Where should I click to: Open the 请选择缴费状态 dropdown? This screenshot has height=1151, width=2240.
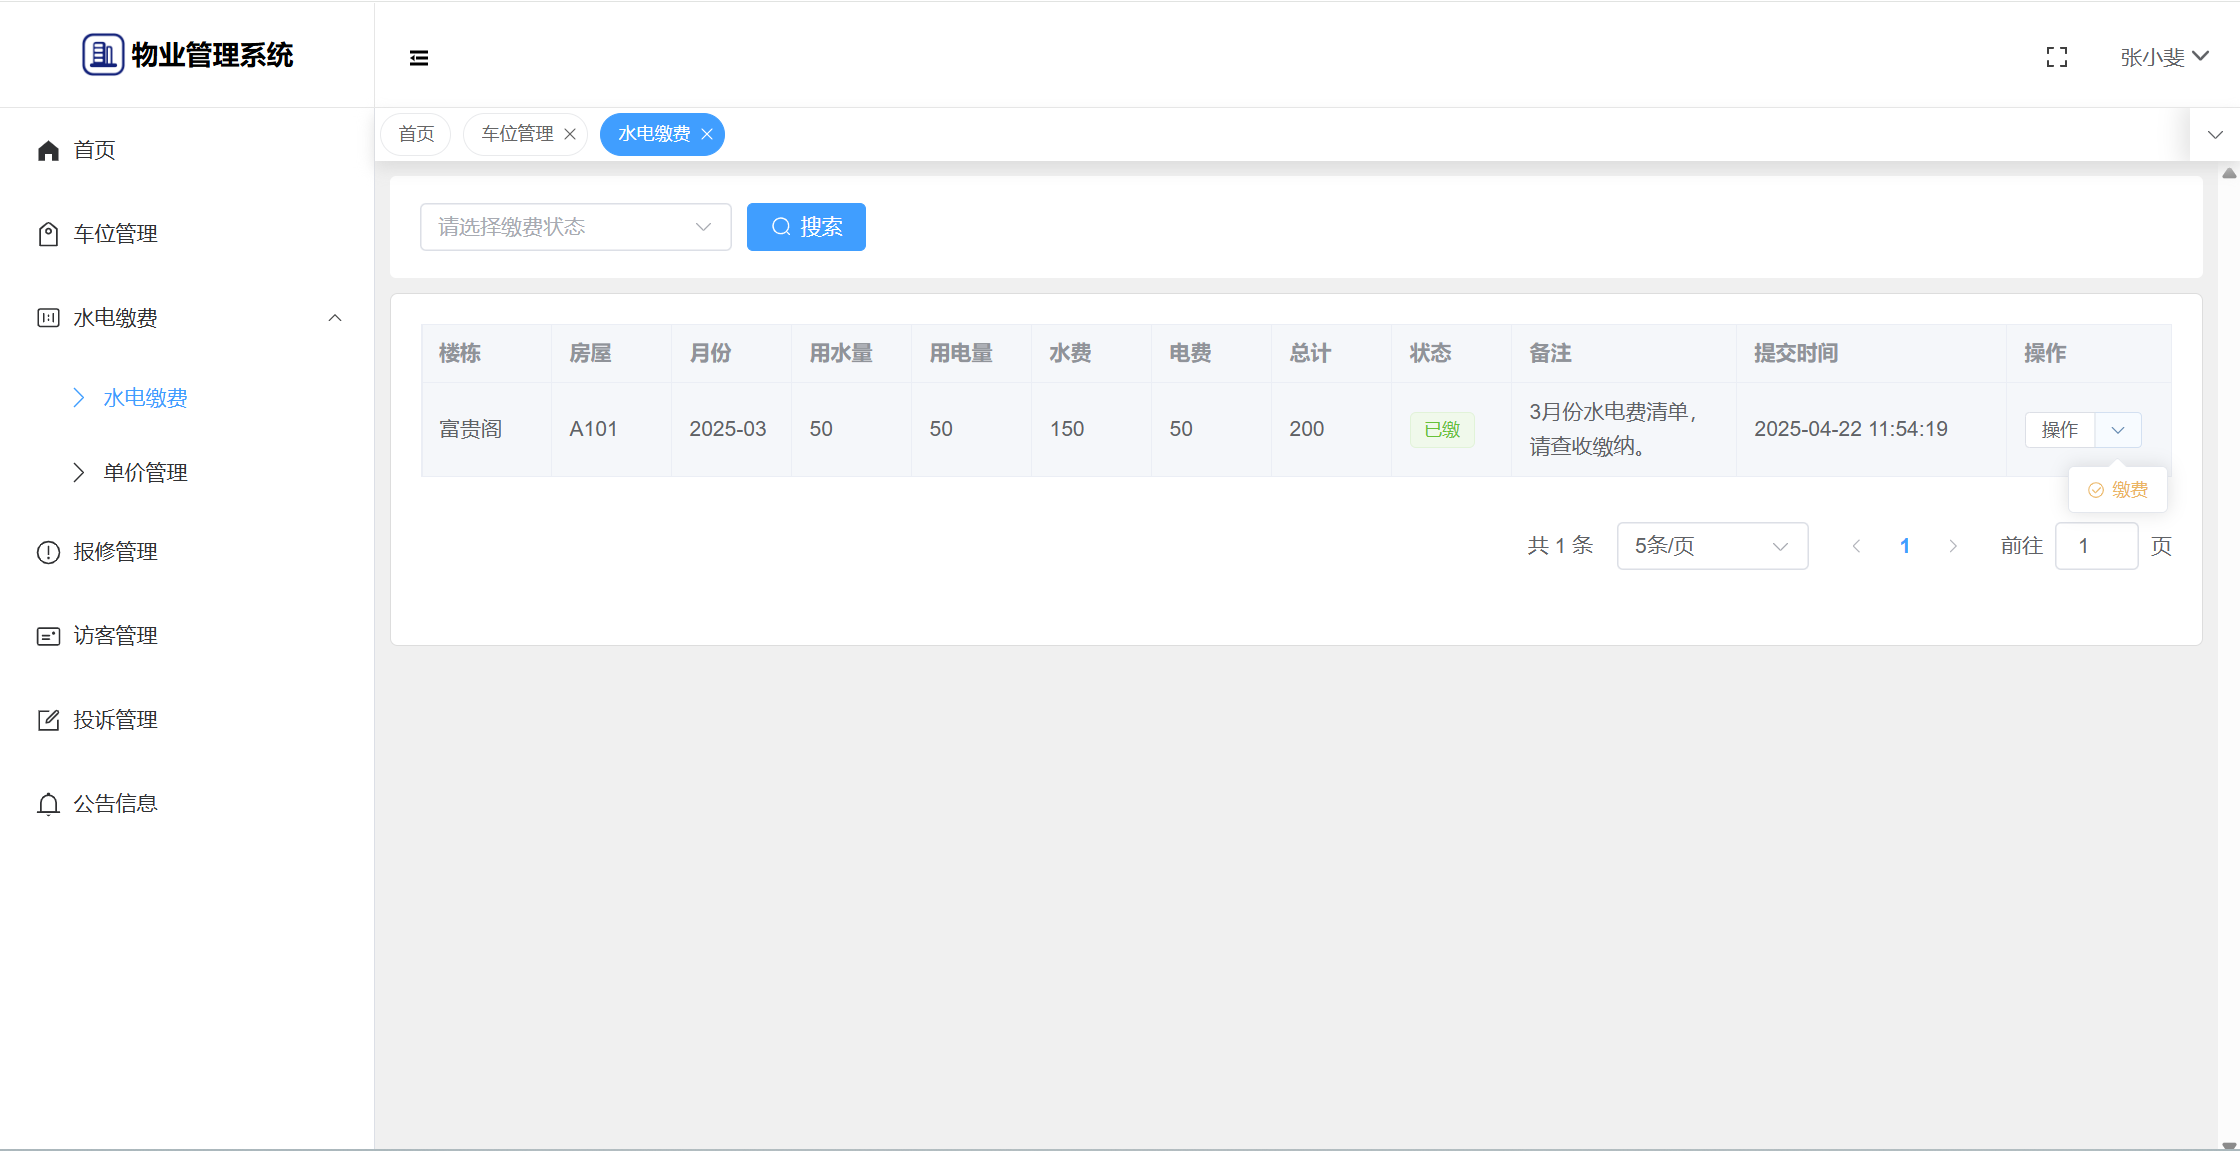click(575, 227)
